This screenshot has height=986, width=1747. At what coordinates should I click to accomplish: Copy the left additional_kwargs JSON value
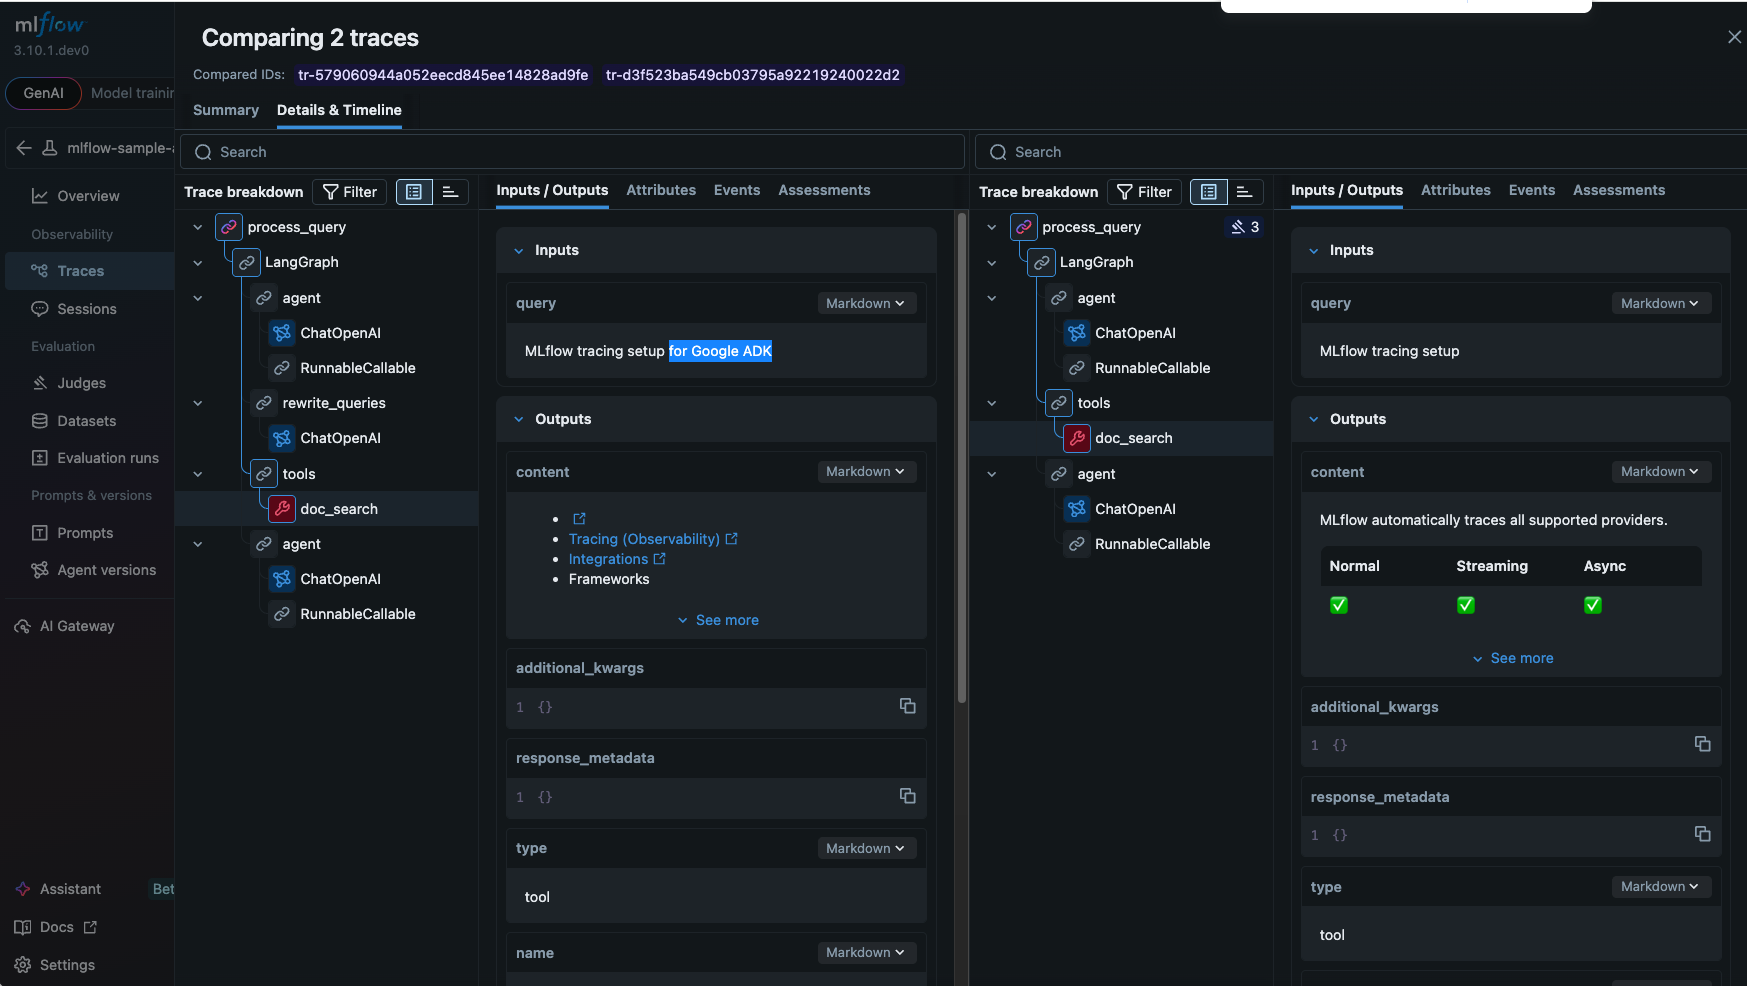click(x=907, y=706)
